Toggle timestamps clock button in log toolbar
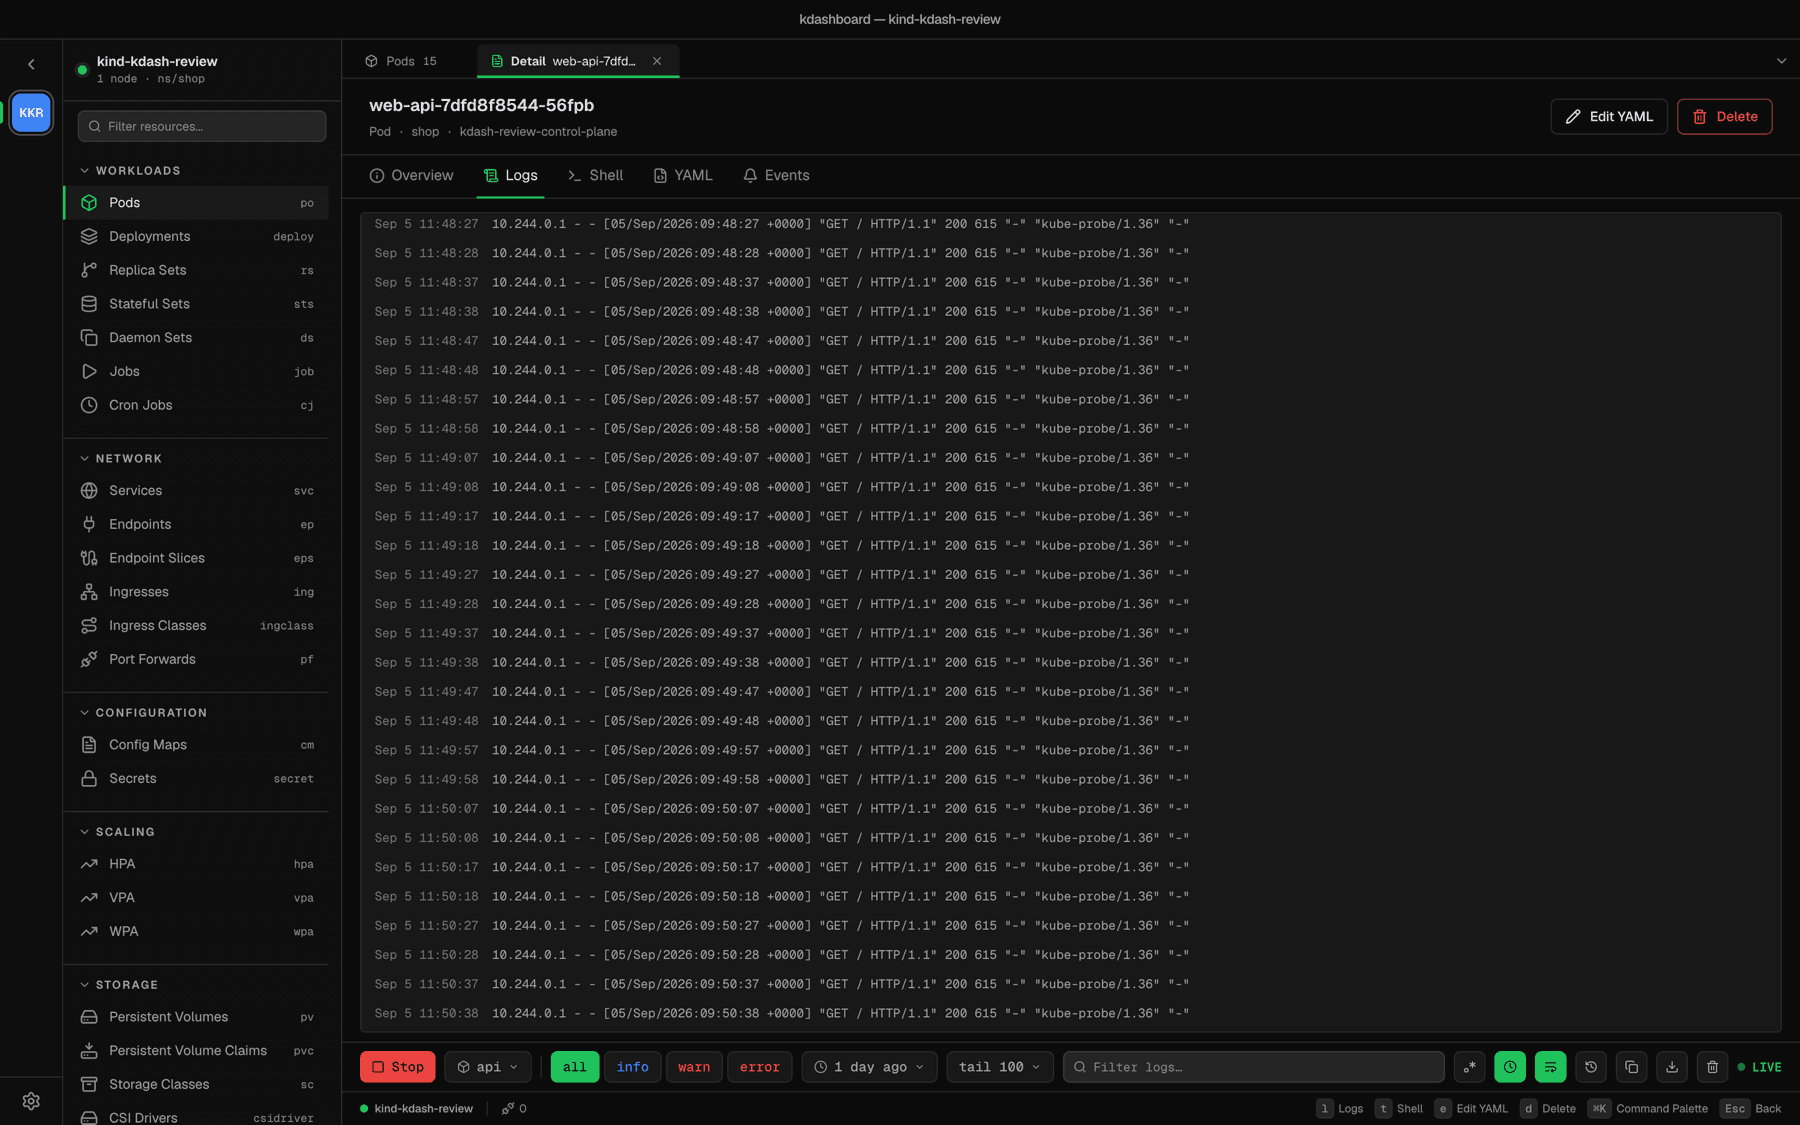Screen dimensions: 1800x1125 (x=1510, y=1067)
